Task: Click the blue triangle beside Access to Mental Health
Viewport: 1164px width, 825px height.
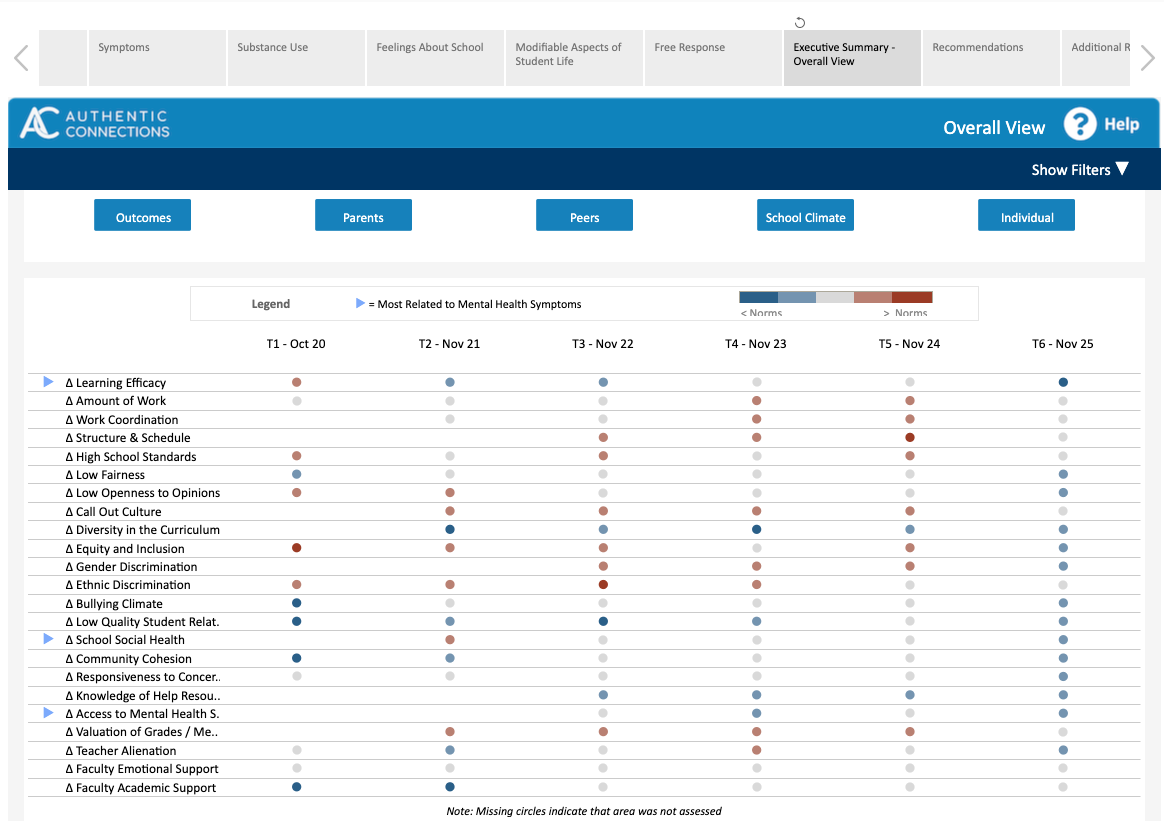Action: (48, 713)
